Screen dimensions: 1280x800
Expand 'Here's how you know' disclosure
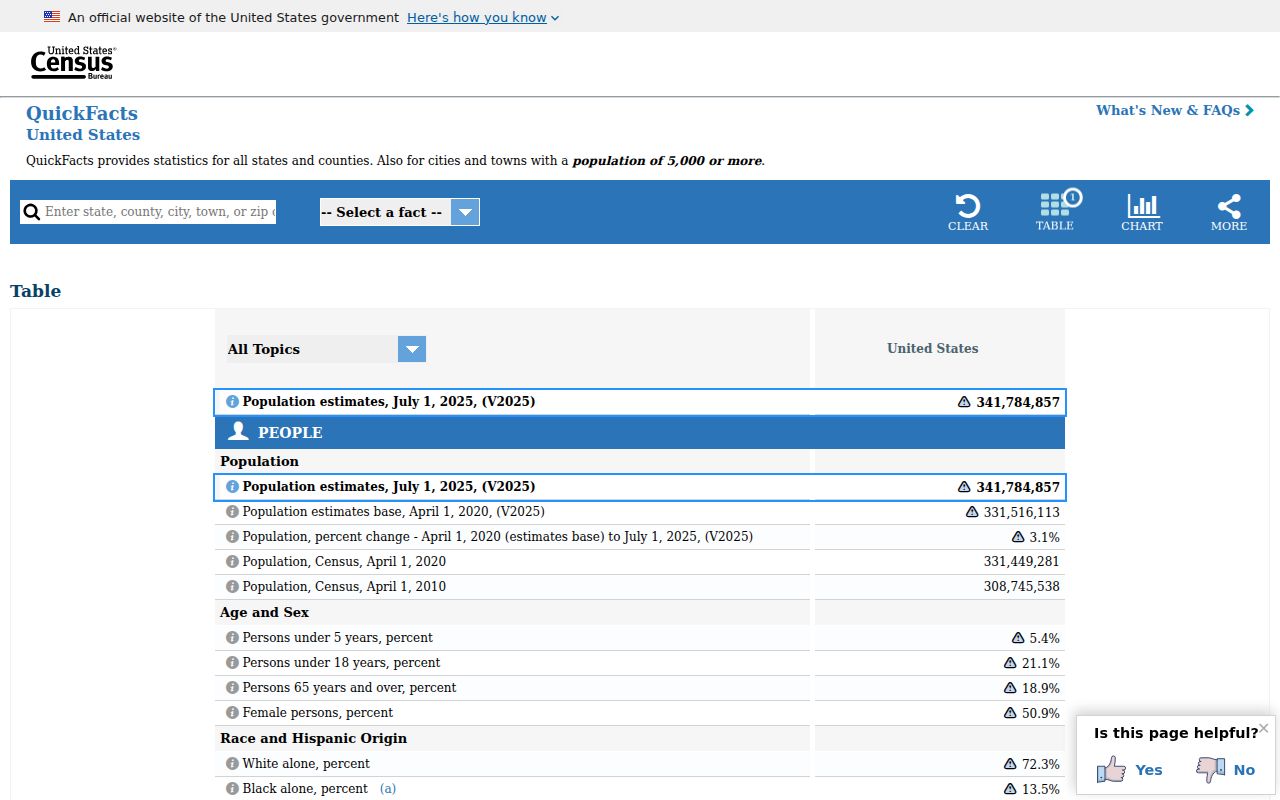483,17
